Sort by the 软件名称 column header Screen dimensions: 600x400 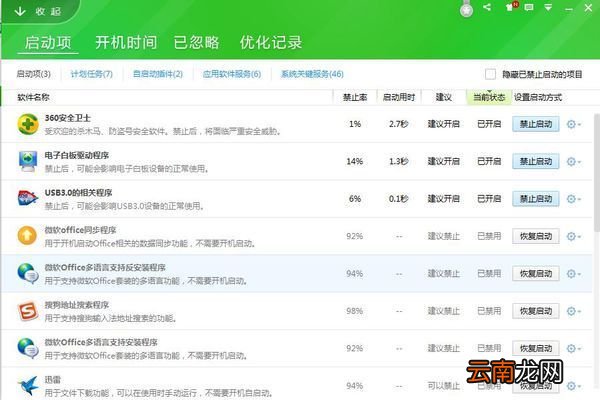(33, 97)
